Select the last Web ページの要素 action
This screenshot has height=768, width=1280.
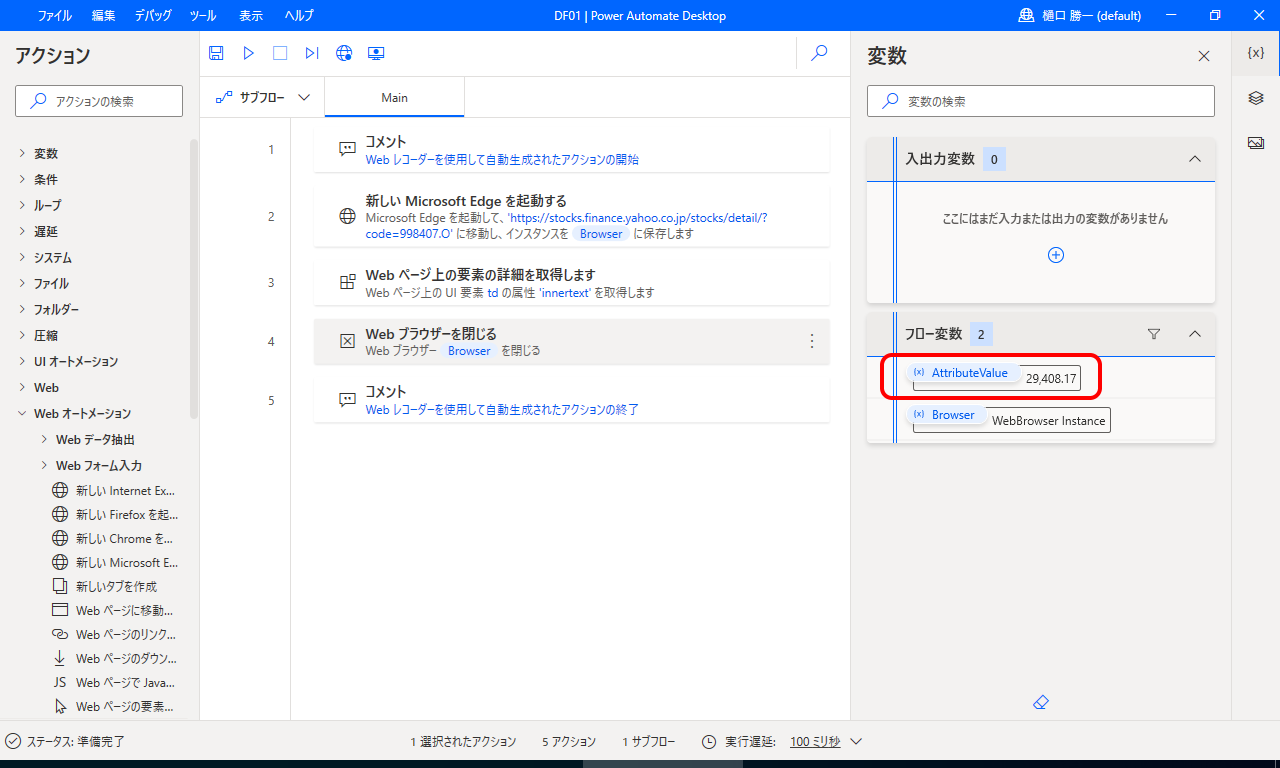pos(115,706)
